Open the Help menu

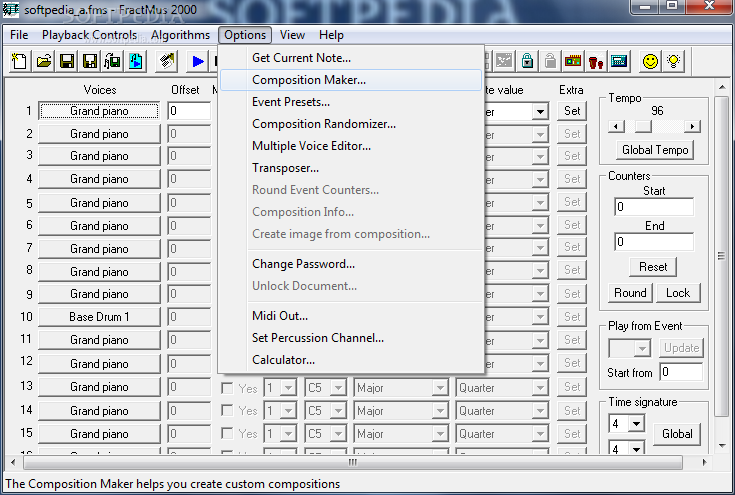click(331, 35)
